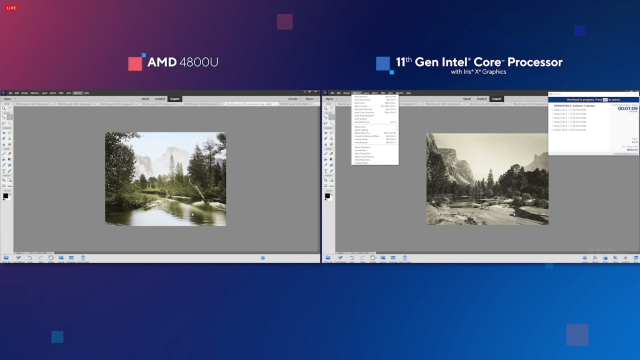Open the File menu in AMD window
This screenshot has height=360, width=640.
10,93
